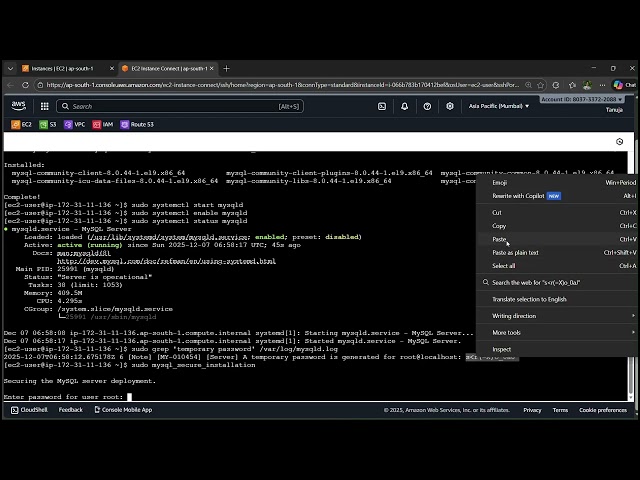This screenshot has width=640, height=480.
Task: Click the 'Securing the MySQL server deployment.' line
Action: click(80, 381)
